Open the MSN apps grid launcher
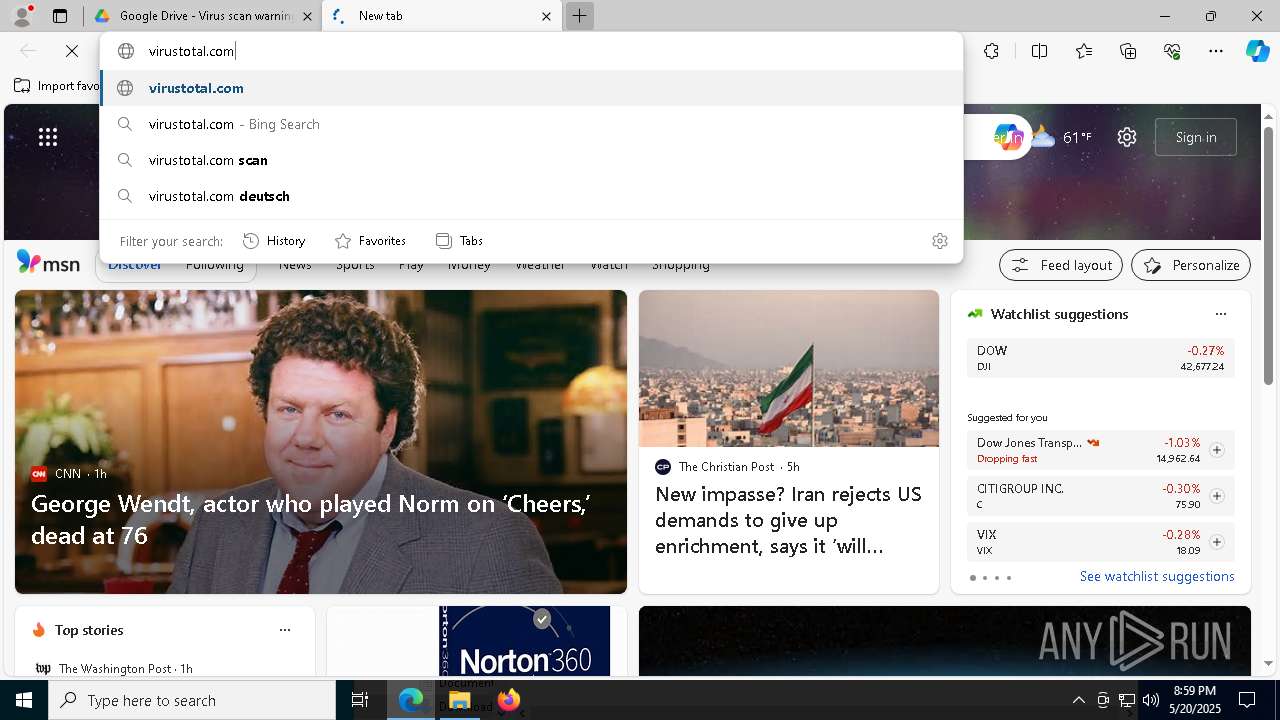 [48, 137]
